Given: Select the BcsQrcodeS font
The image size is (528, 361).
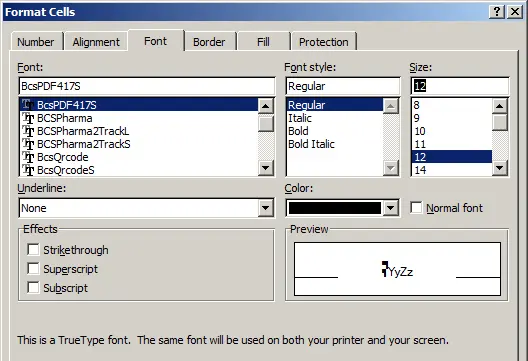Looking at the screenshot, I should click(139, 170).
